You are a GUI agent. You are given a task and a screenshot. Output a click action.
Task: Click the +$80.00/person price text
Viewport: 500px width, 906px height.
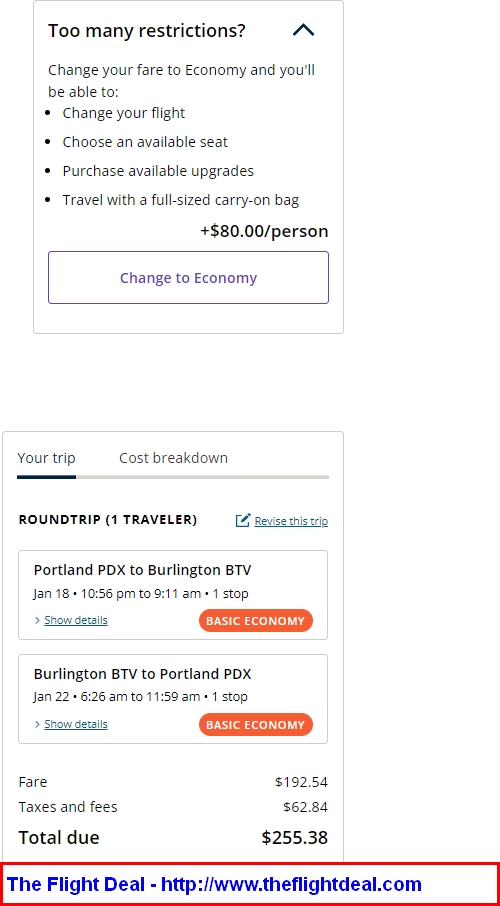[x=264, y=231]
